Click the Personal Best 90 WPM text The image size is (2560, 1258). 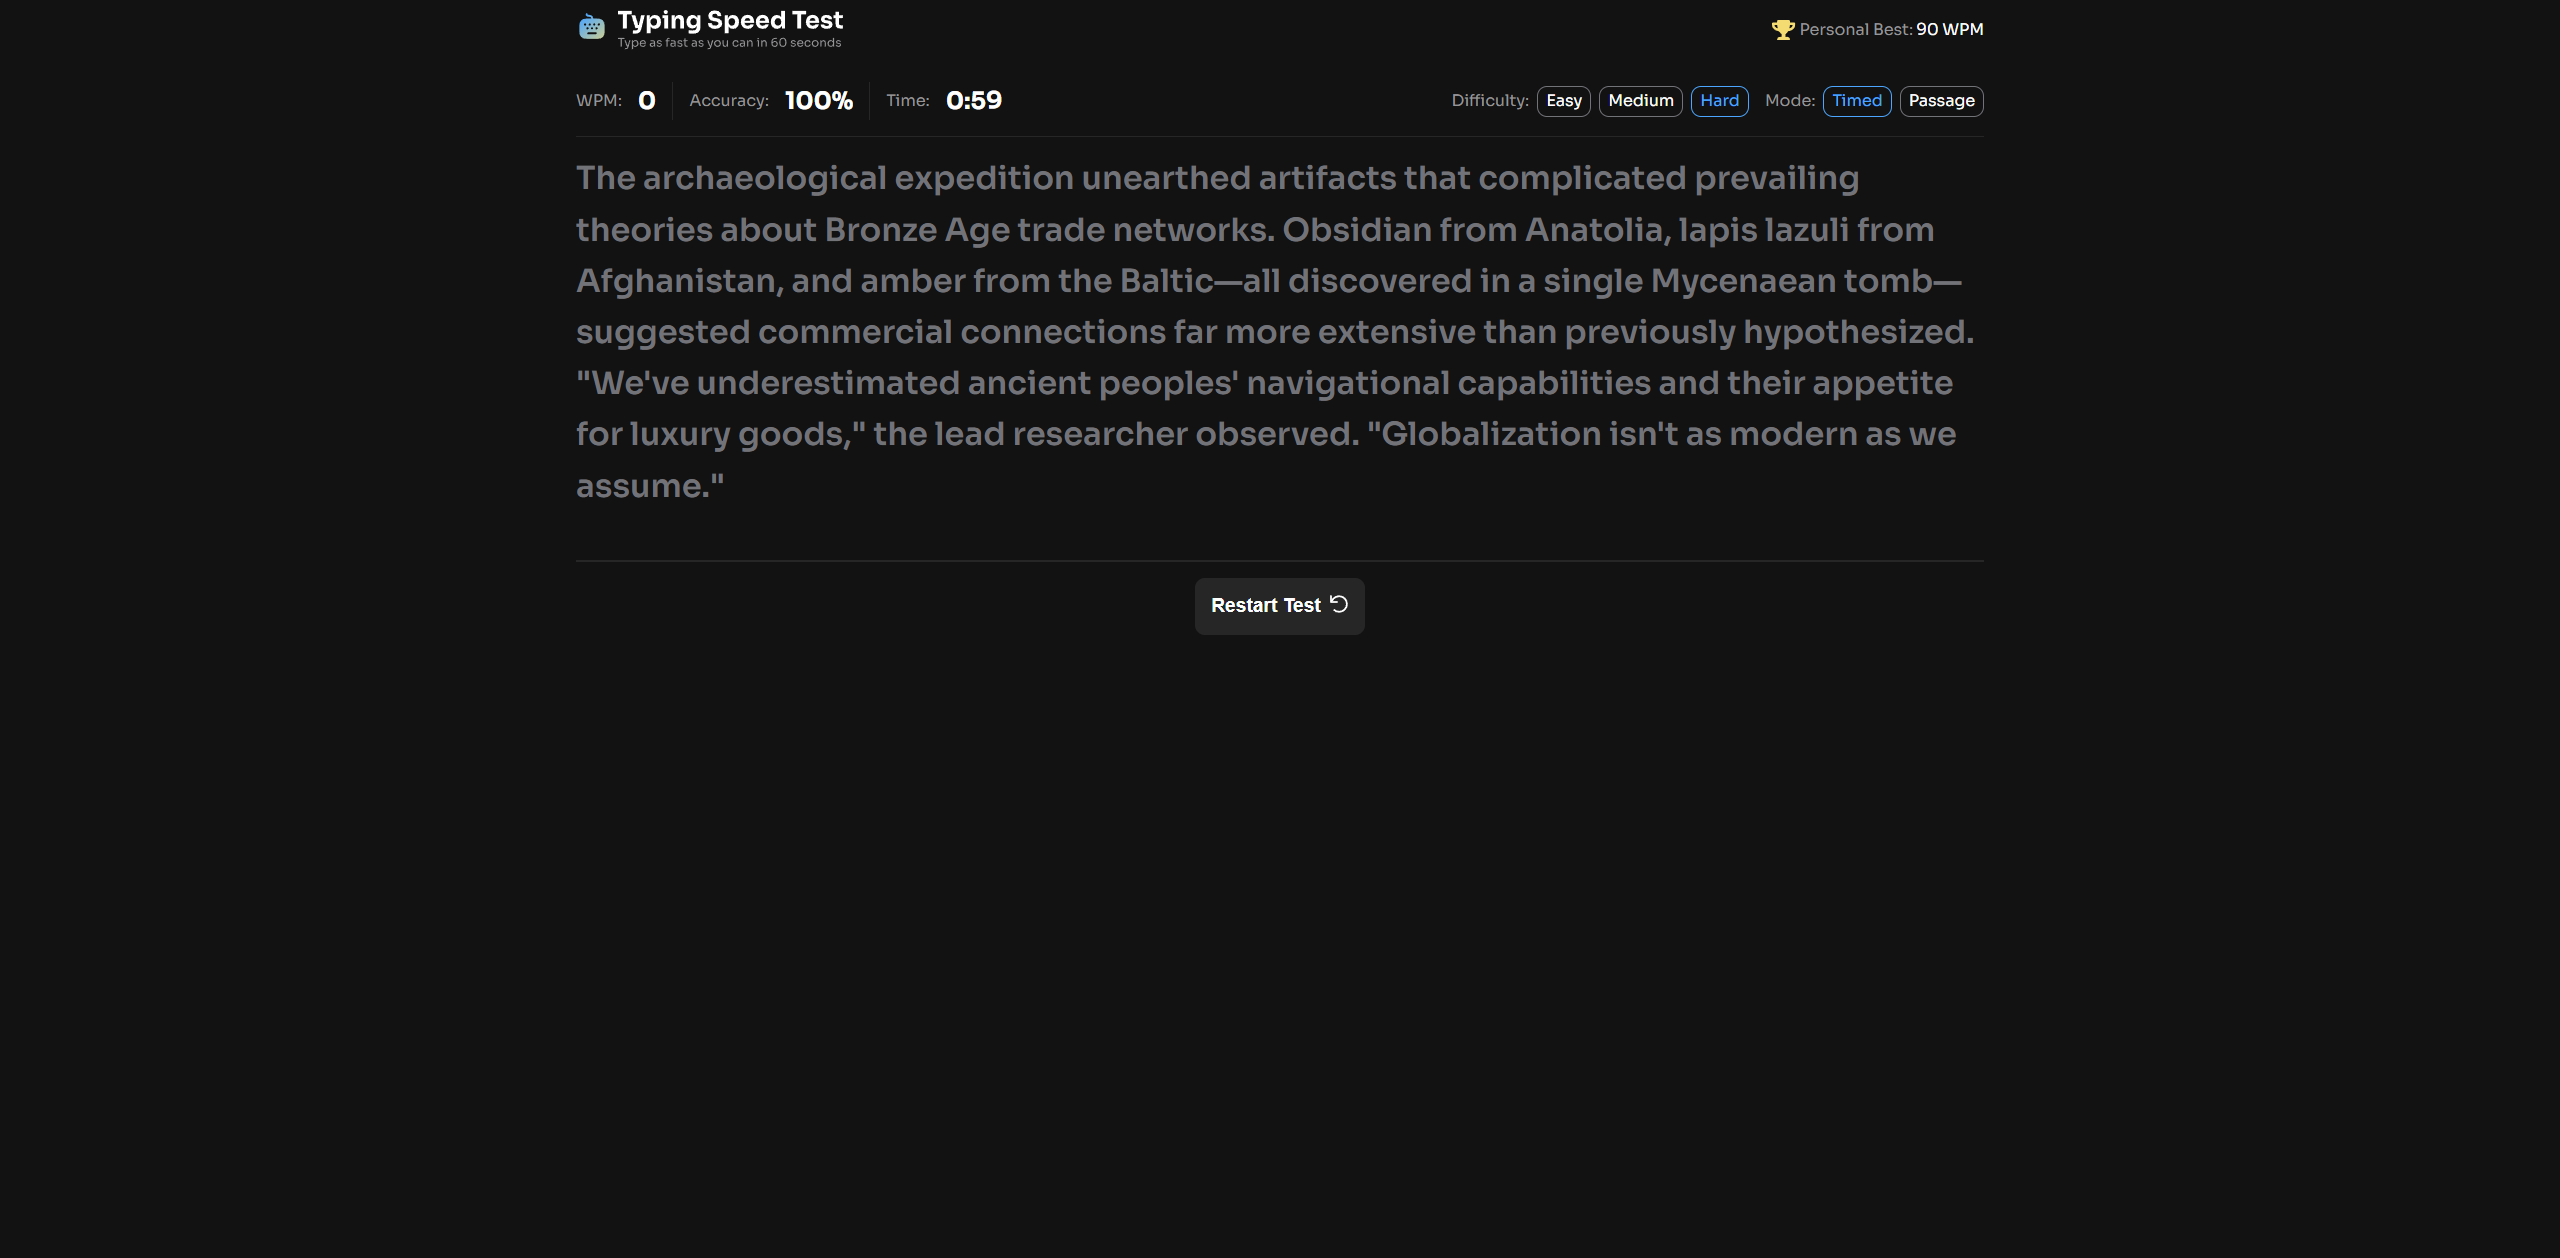pyautogui.click(x=1890, y=30)
